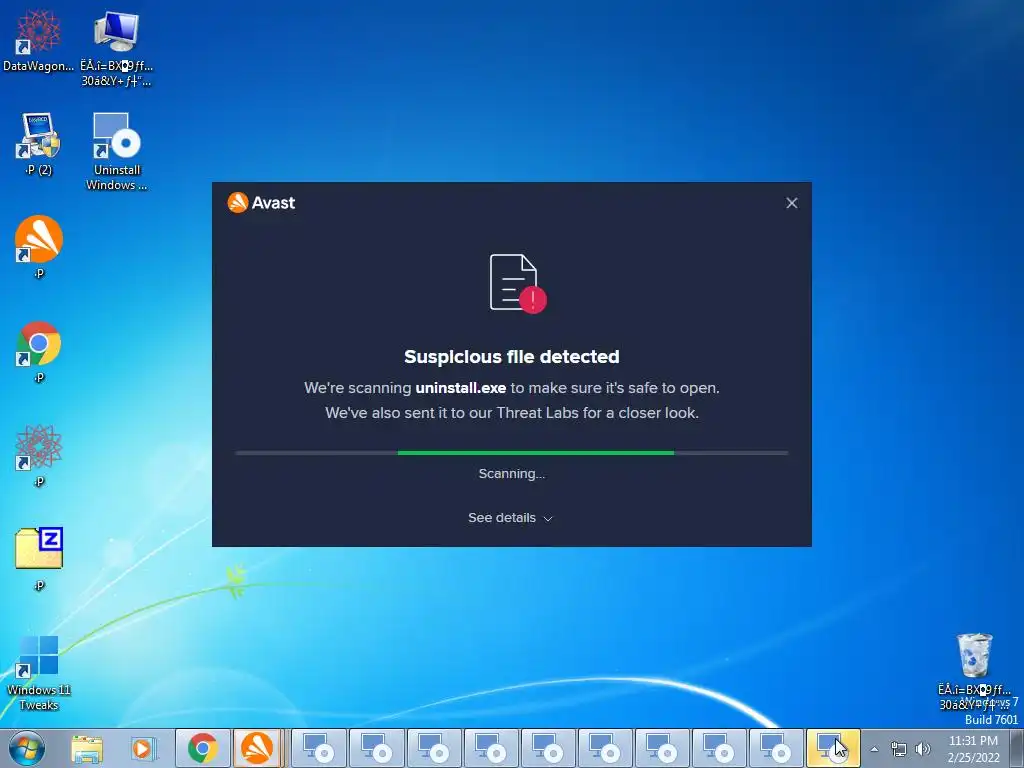Show hidden system tray icons
The height and width of the screenshot is (768, 1024).
coord(874,750)
